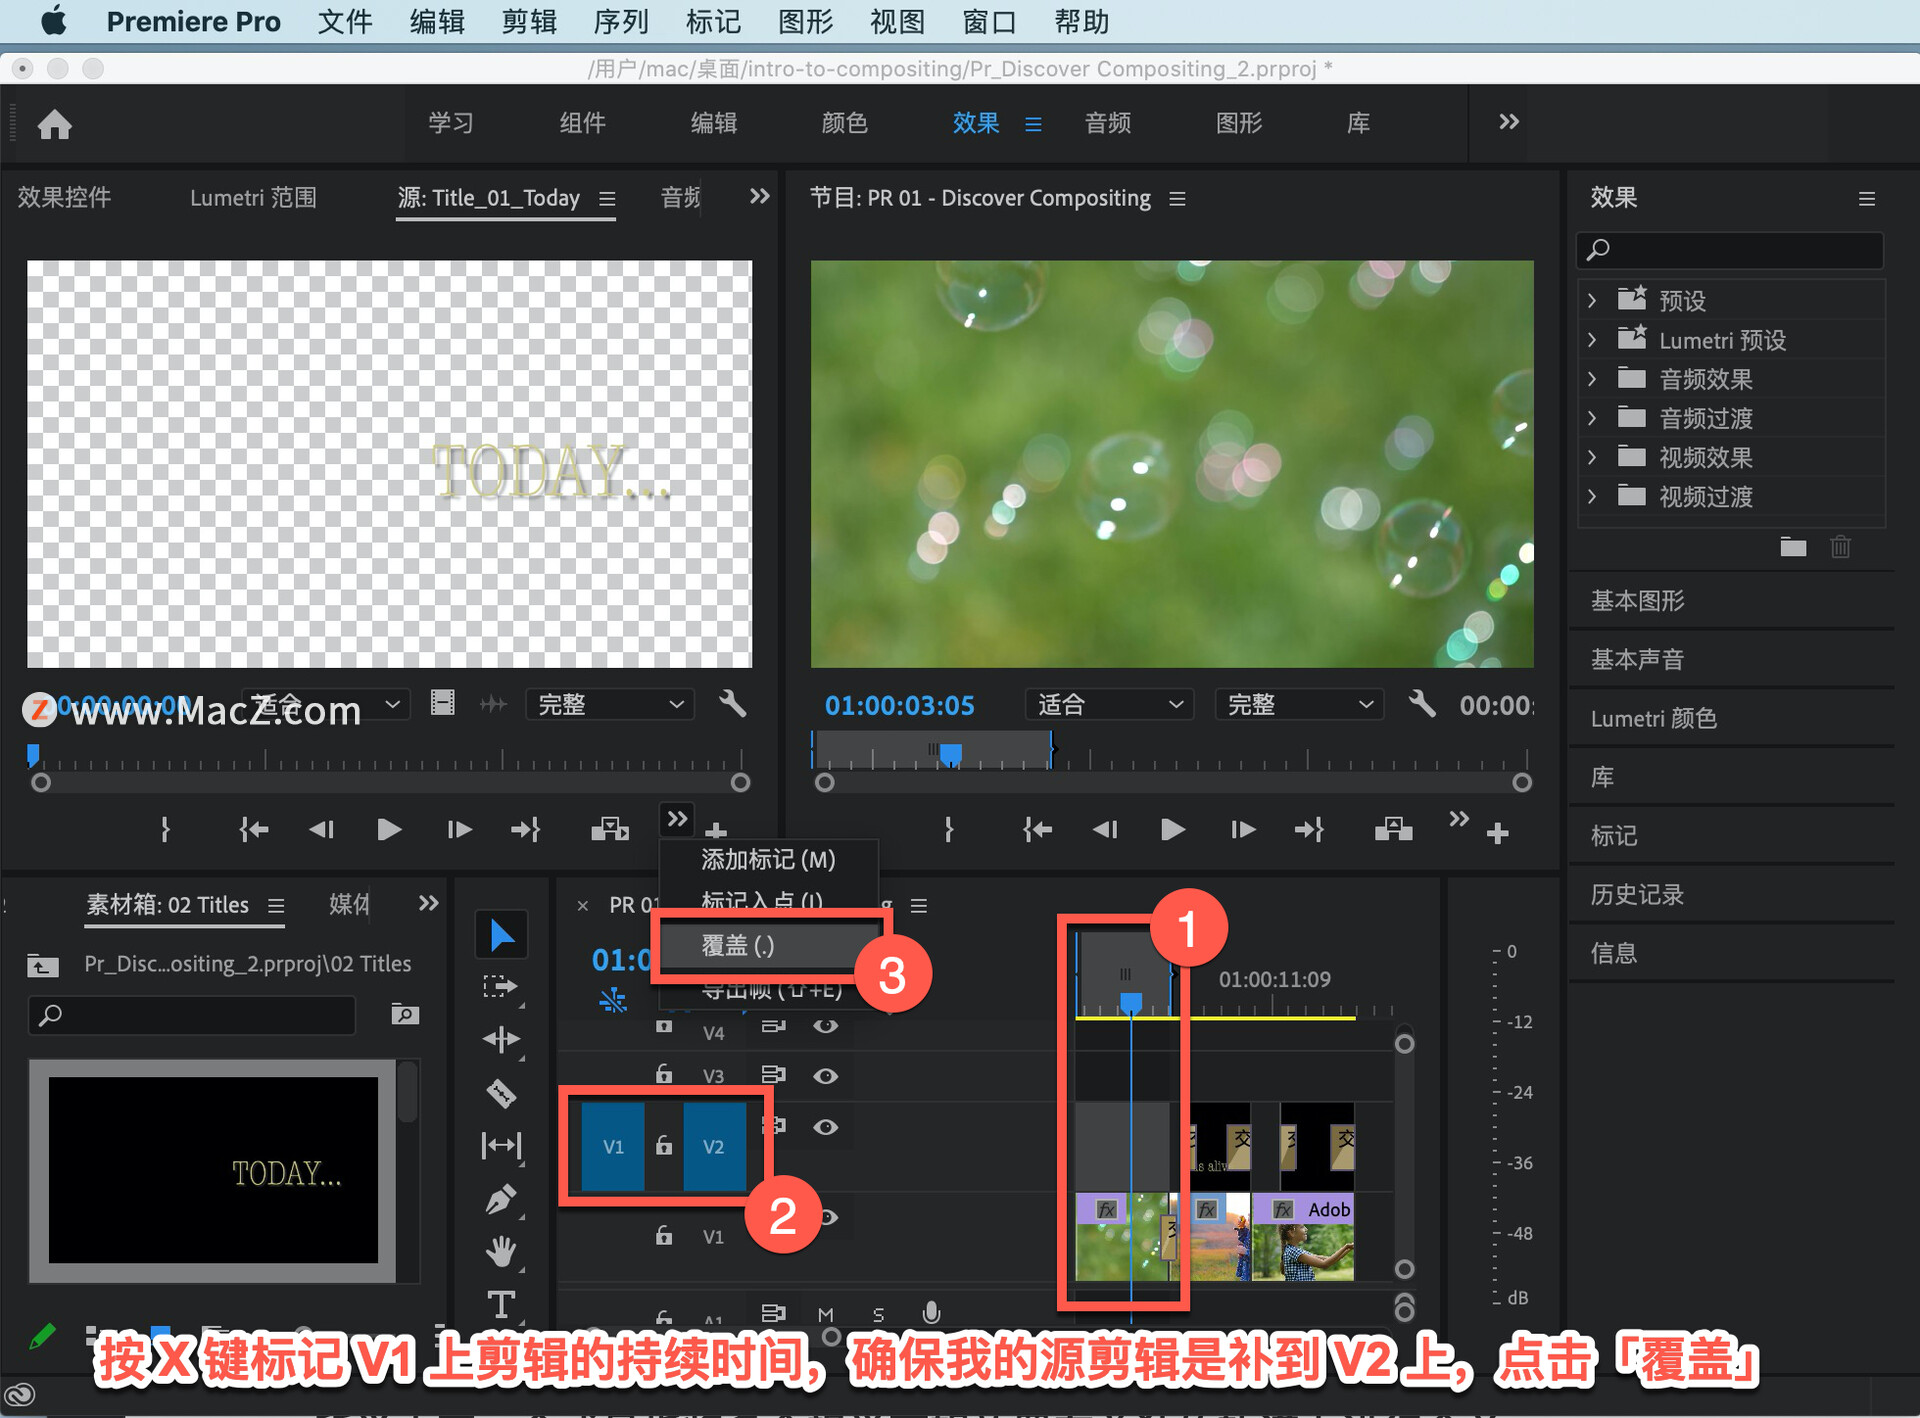Create new custom bin in Effects panel
1920x1418 pixels.
[x=1793, y=547]
